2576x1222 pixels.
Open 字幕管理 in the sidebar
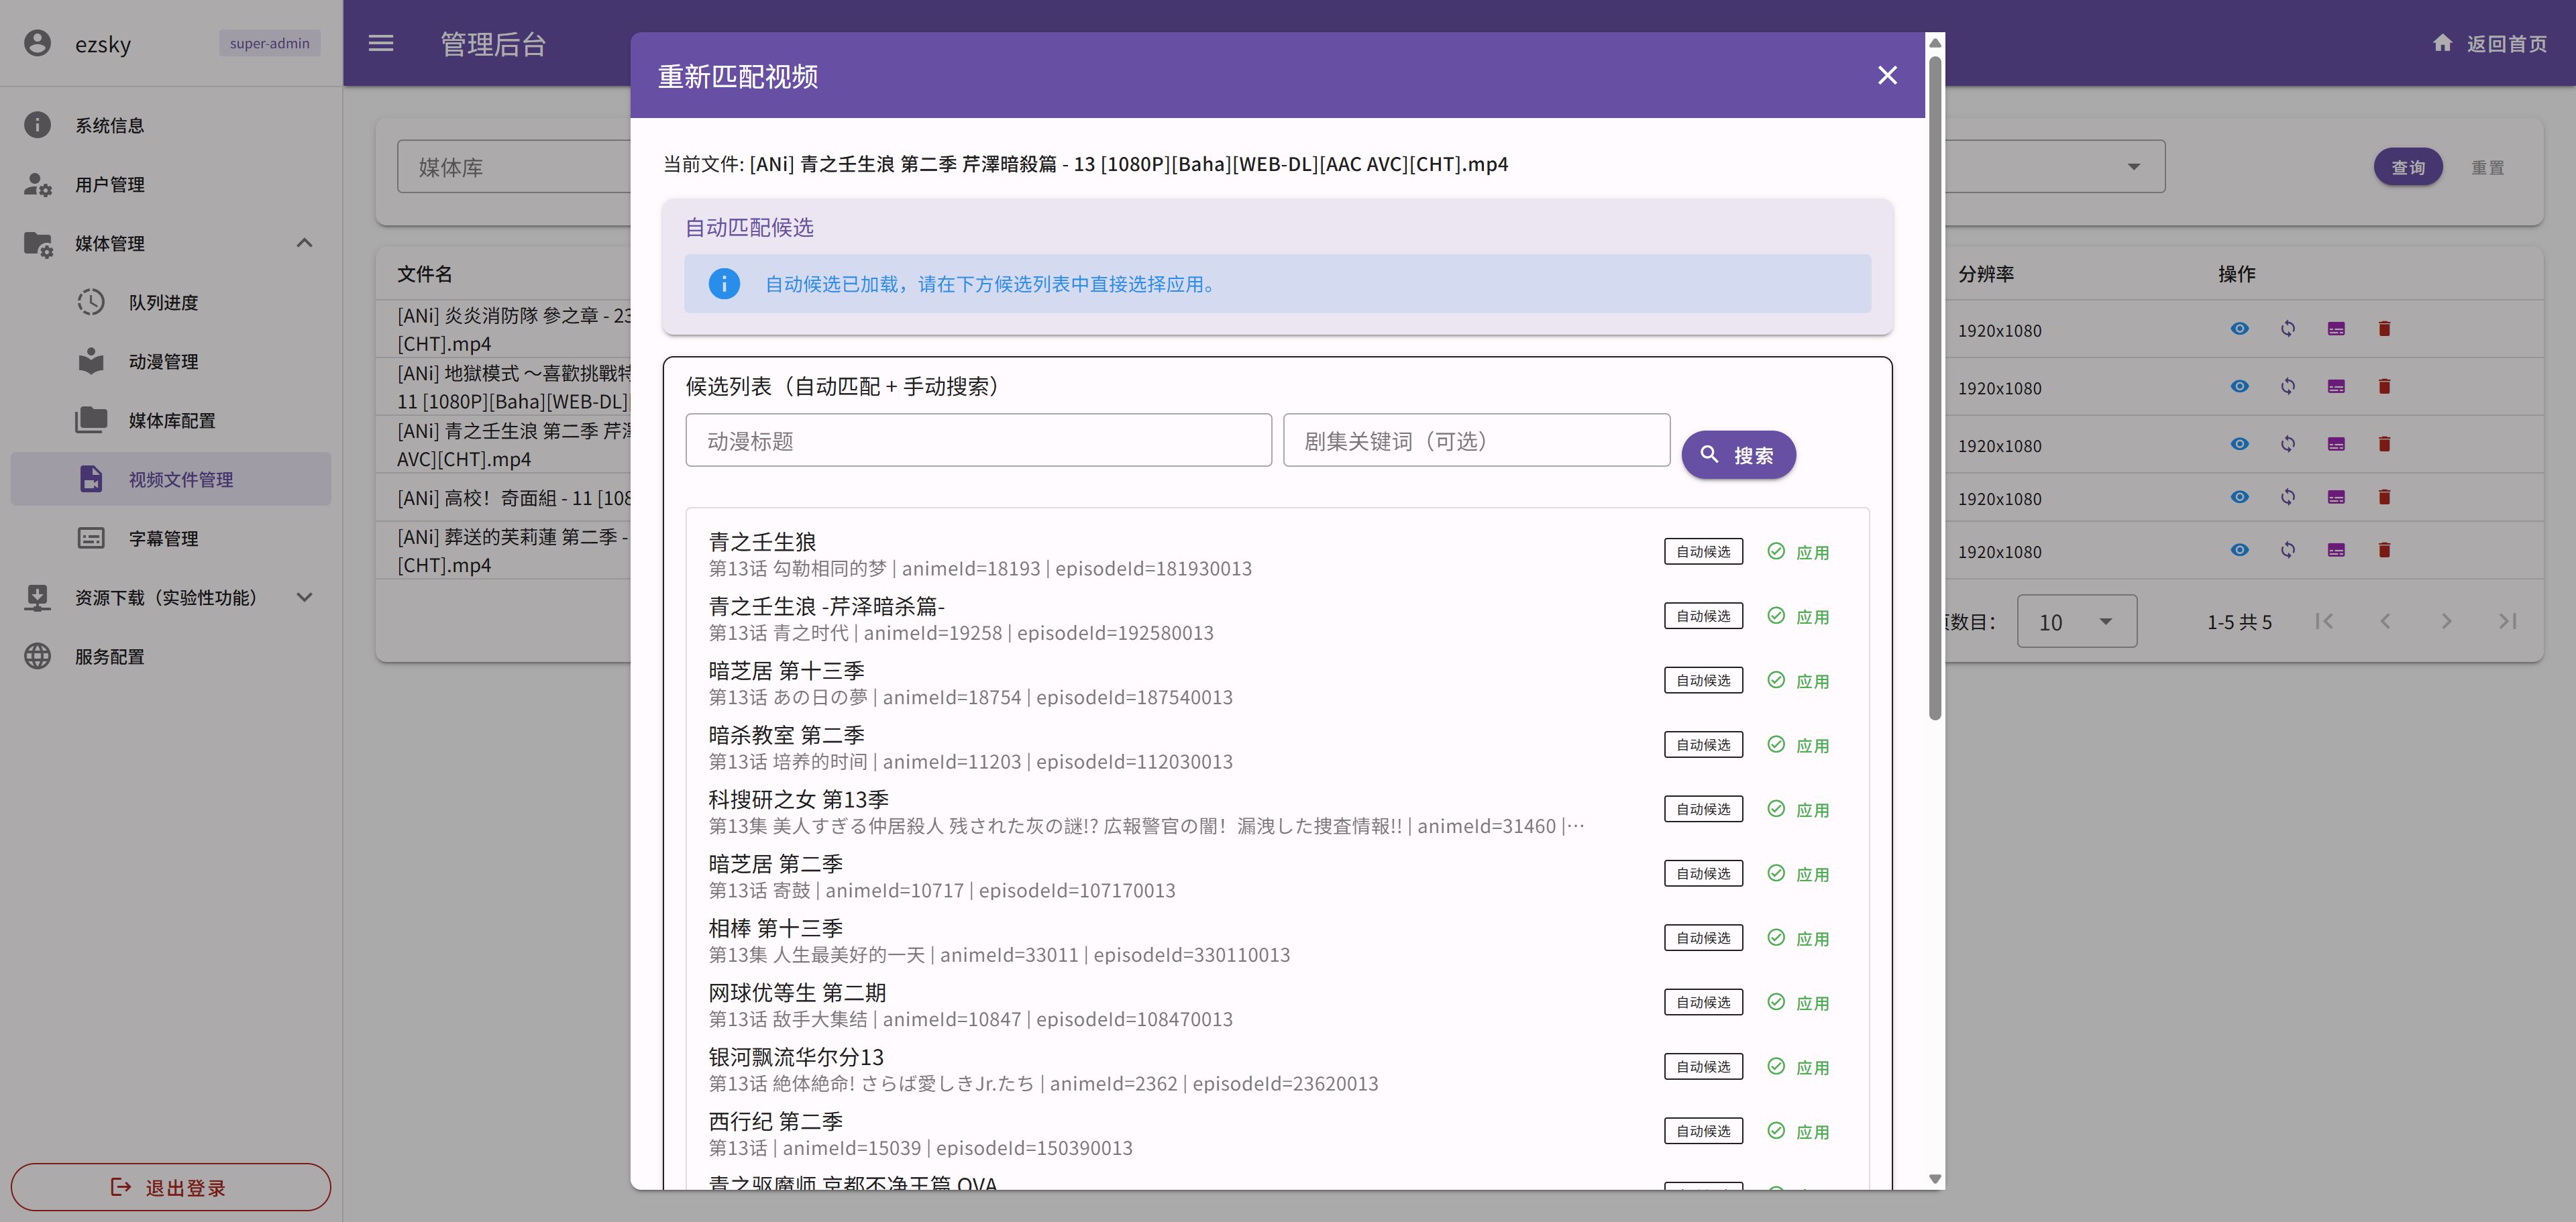[163, 539]
